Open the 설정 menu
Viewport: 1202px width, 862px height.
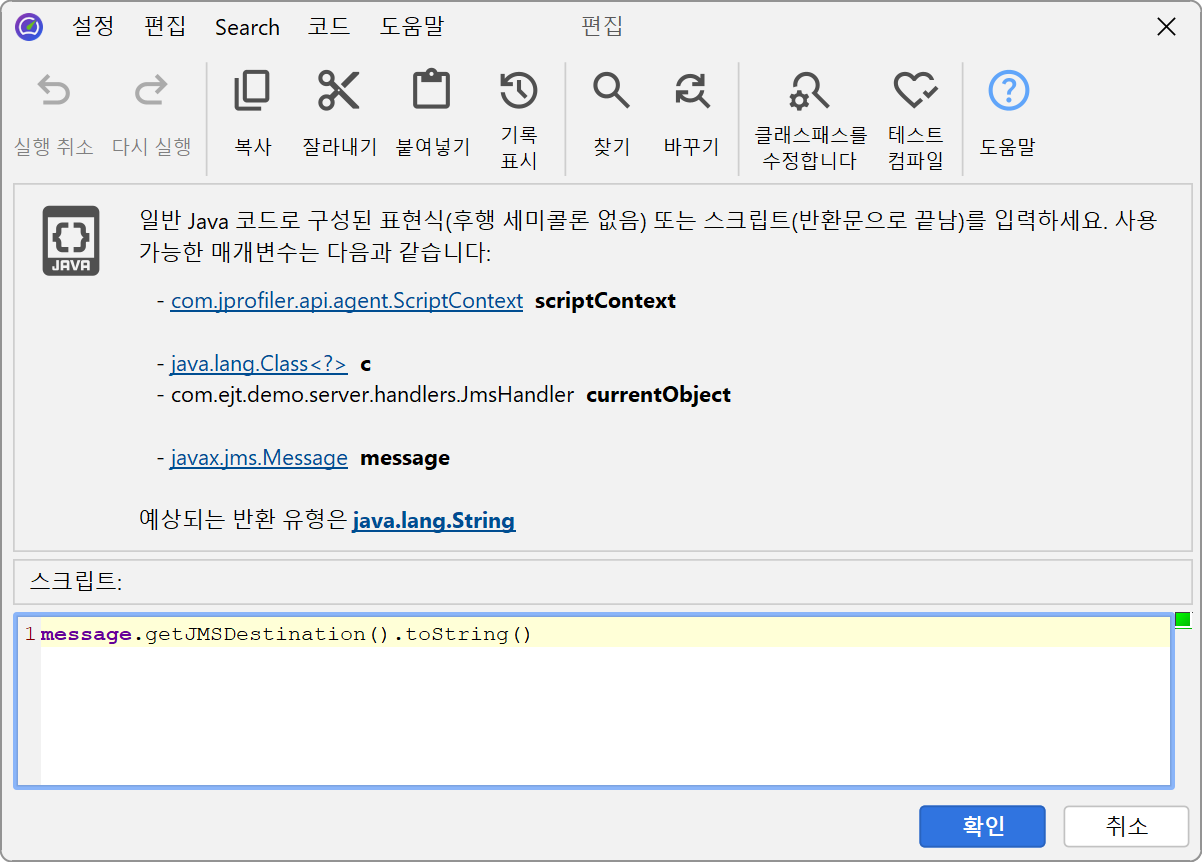93,27
